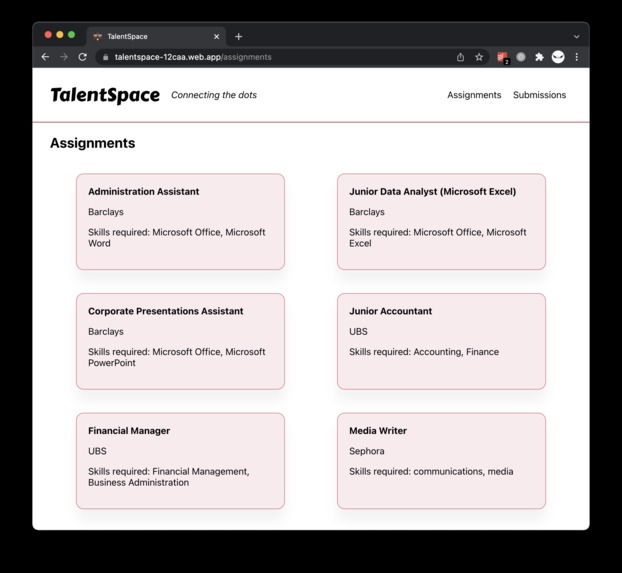Click the grey circular extension icon

point(521,57)
